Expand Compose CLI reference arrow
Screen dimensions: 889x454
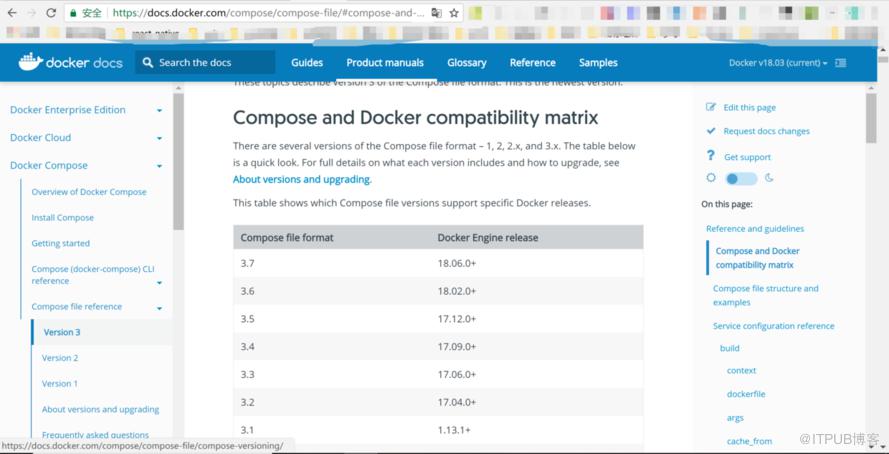pos(159,282)
